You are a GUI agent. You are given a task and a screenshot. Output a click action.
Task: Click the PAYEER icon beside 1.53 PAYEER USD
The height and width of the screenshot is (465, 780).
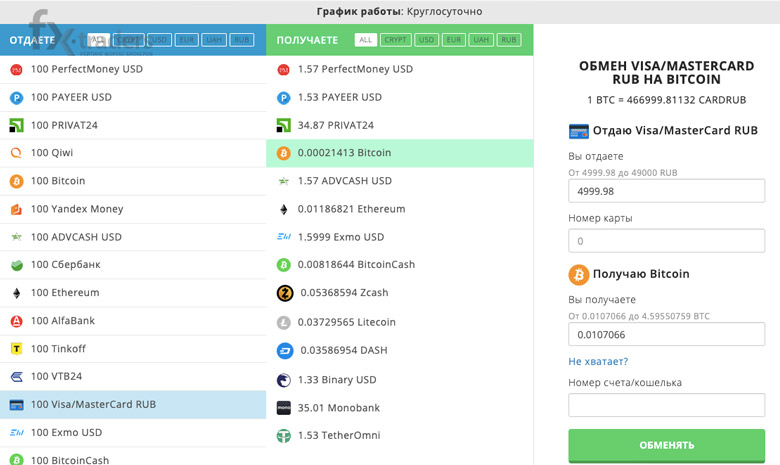click(x=284, y=97)
